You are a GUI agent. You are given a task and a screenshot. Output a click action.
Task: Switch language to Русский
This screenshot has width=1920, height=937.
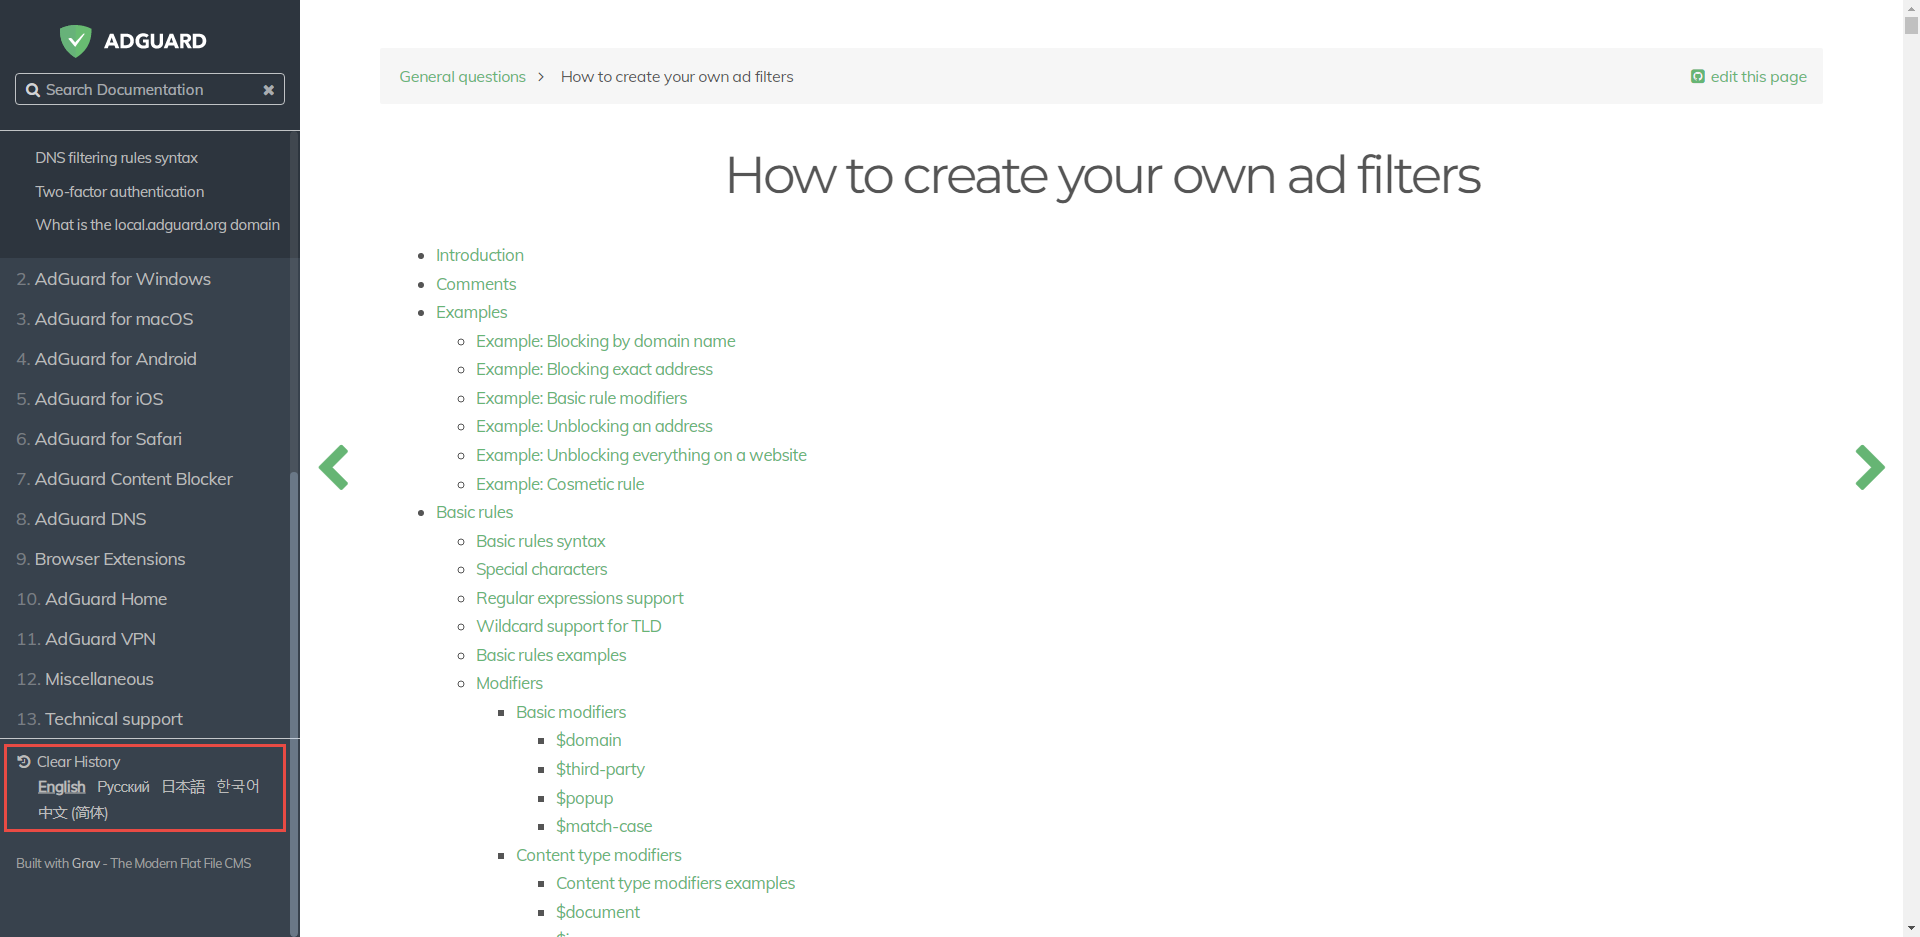click(123, 787)
